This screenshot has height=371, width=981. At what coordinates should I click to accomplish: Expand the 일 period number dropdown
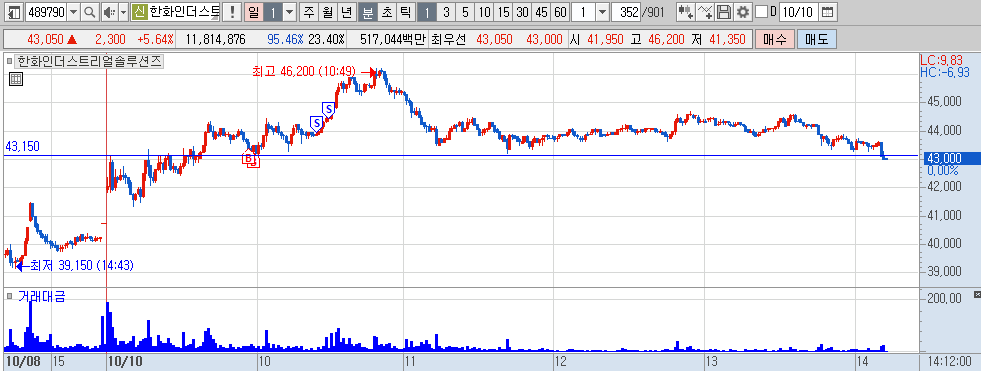pyautogui.click(x=290, y=11)
